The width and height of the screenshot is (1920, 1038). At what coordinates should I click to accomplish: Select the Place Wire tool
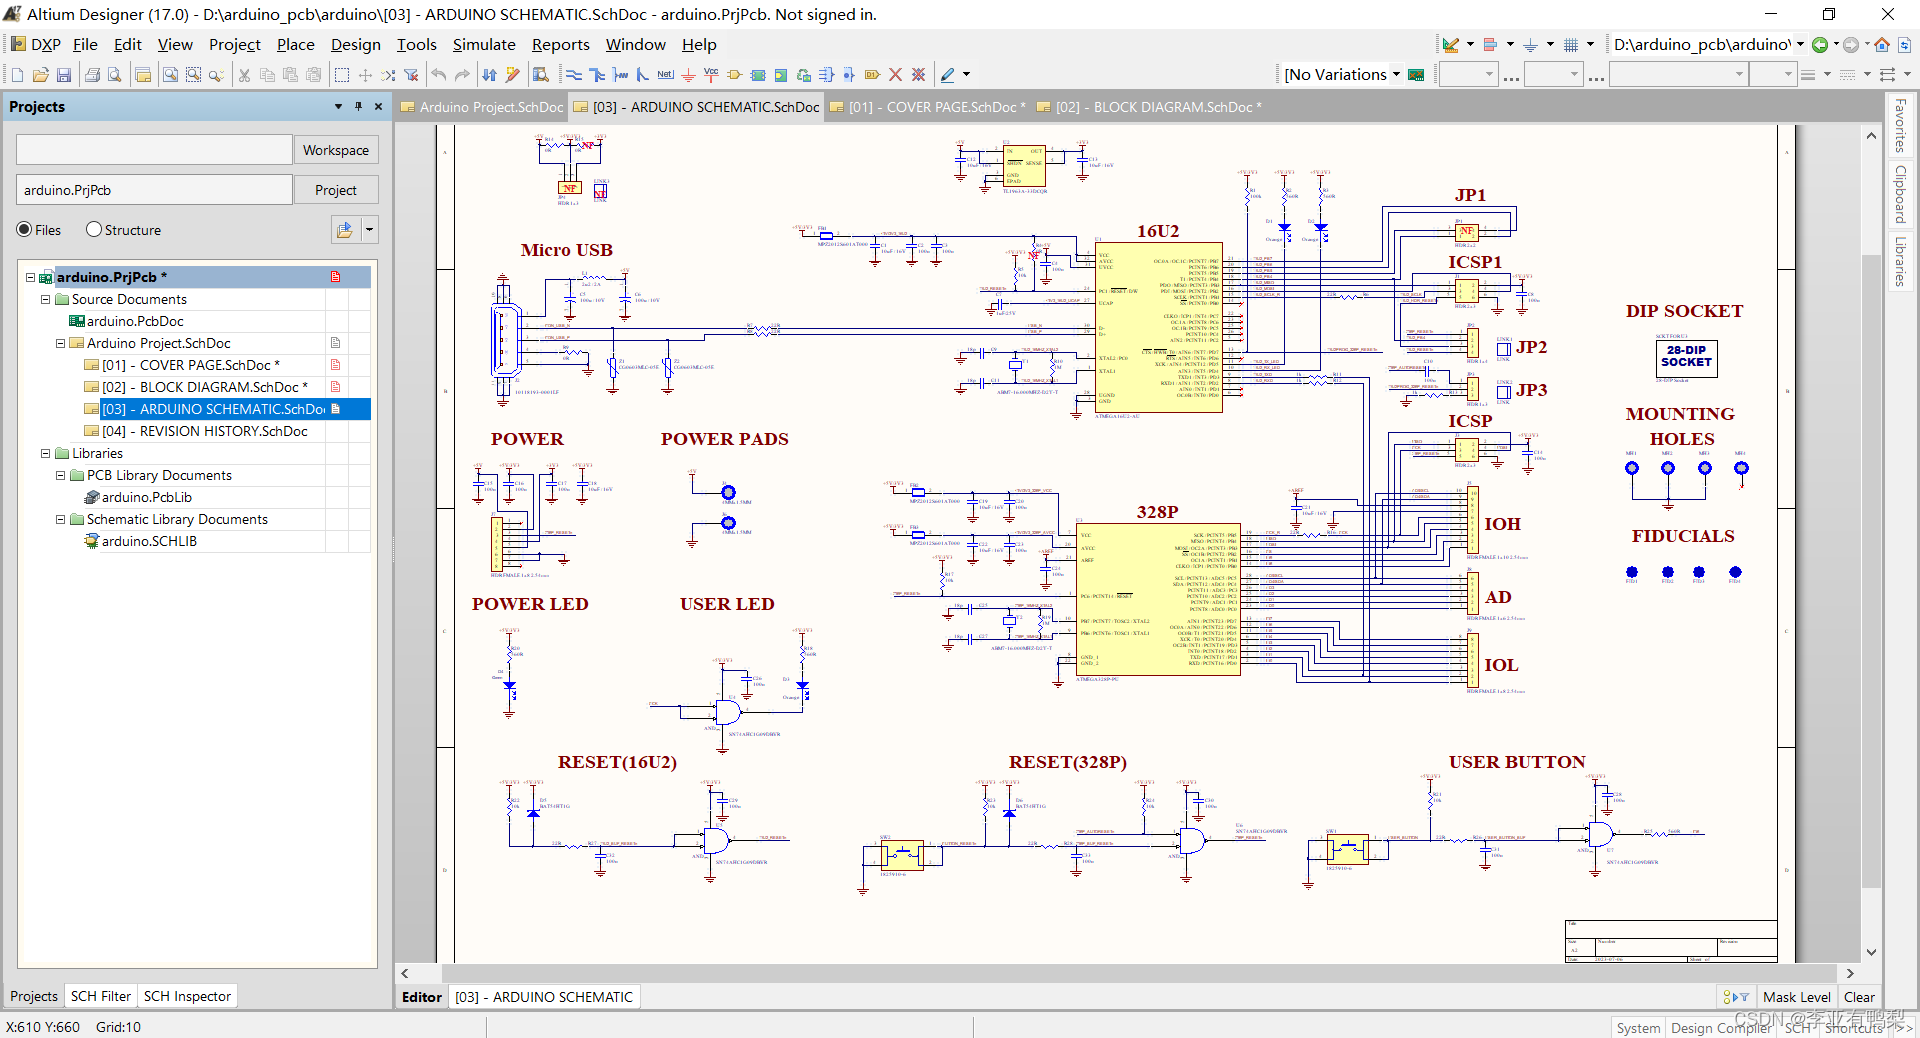pos(574,75)
